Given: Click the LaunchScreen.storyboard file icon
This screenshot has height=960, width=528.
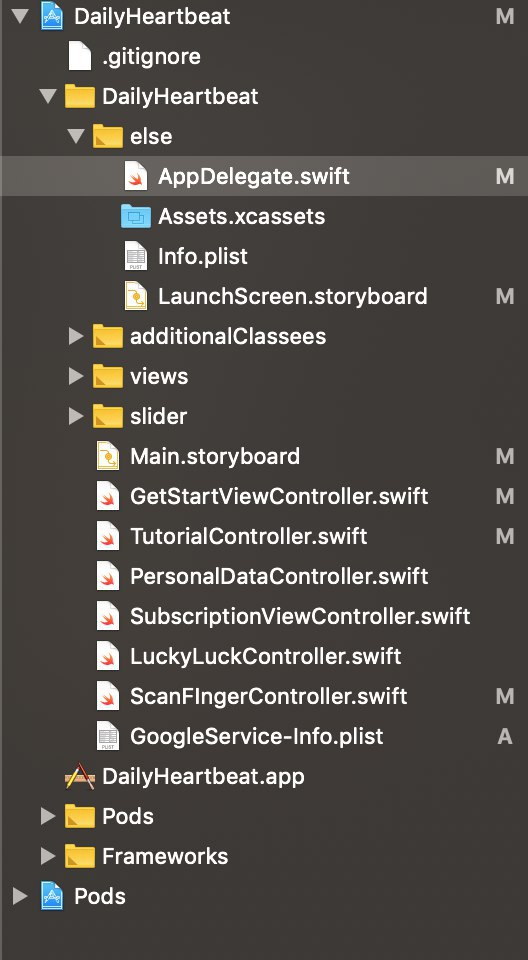Looking at the screenshot, I should pyautogui.click(x=135, y=296).
